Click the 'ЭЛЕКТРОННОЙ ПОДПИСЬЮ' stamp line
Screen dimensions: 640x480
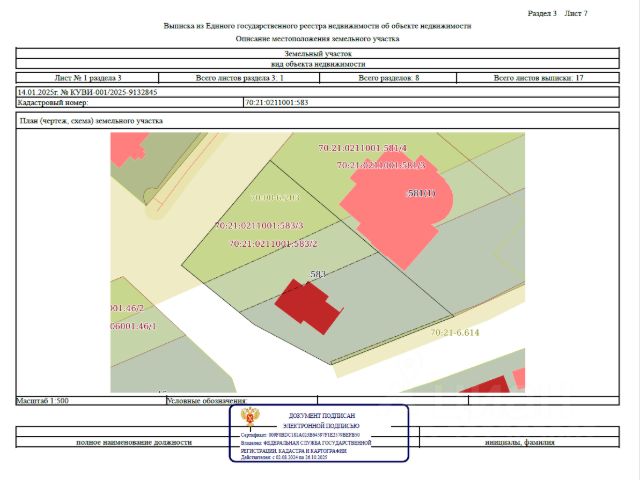click(x=321, y=426)
